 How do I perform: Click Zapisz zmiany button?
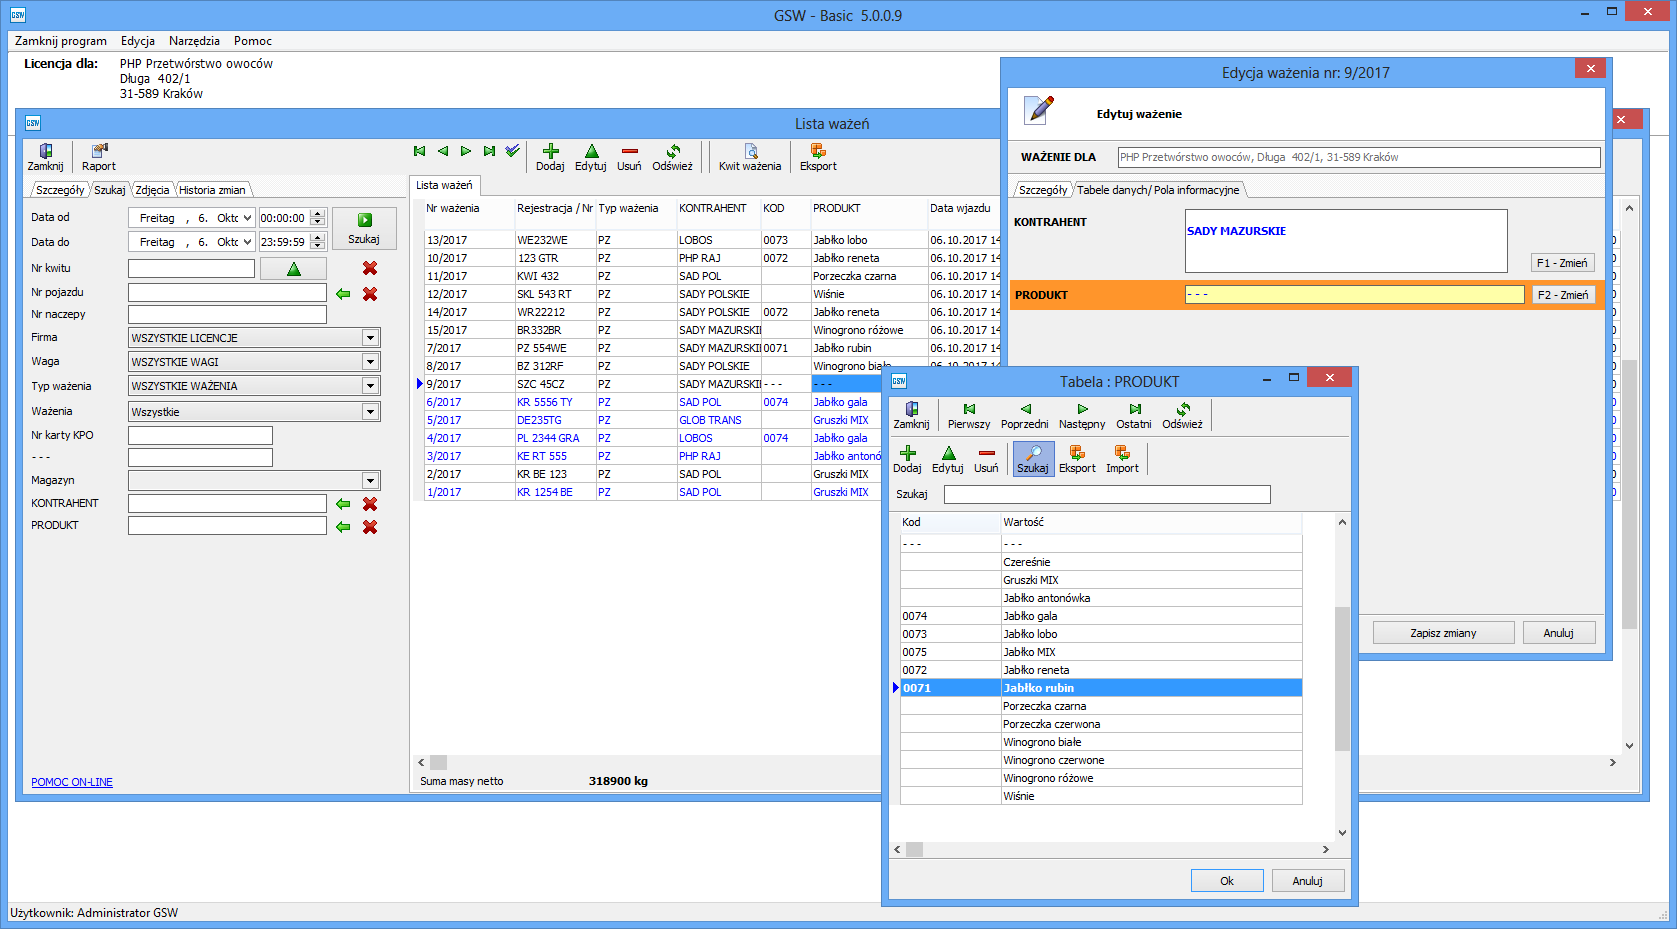[1442, 633]
